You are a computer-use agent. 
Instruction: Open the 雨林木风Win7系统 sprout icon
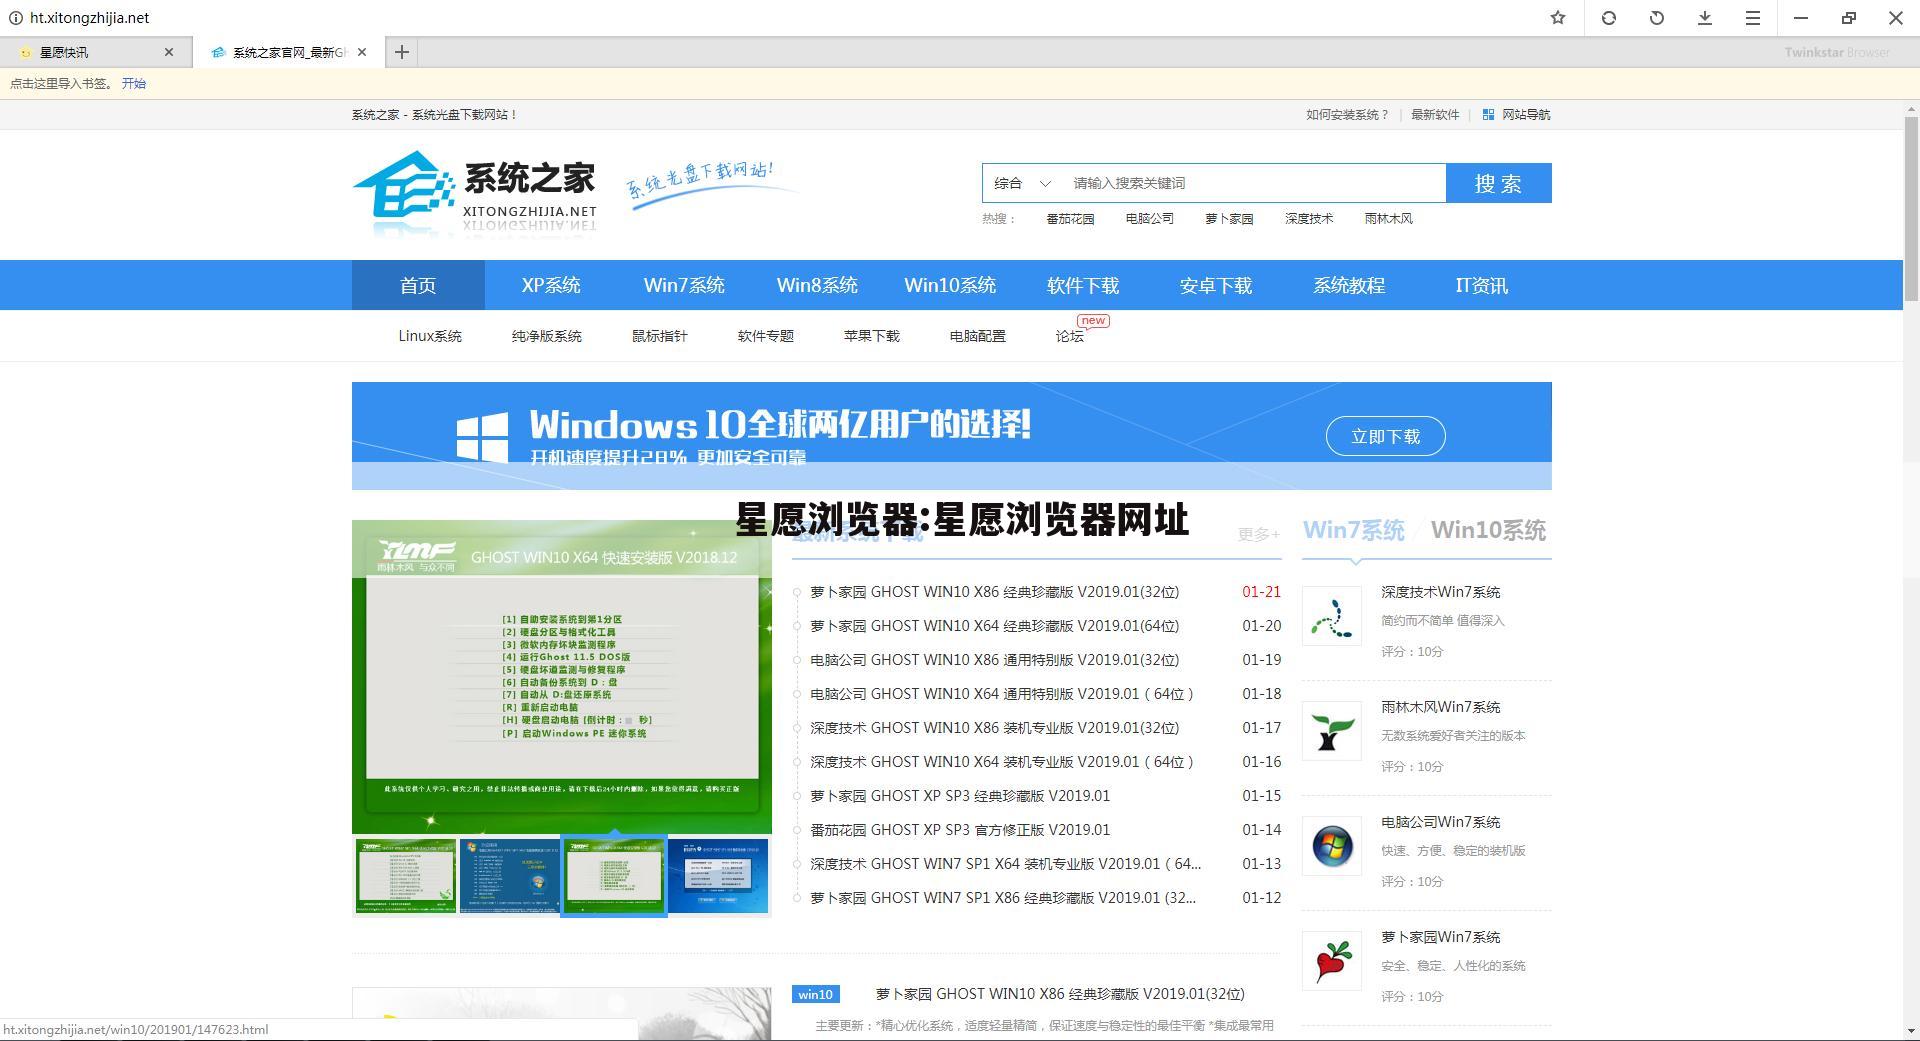pos(1331,731)
